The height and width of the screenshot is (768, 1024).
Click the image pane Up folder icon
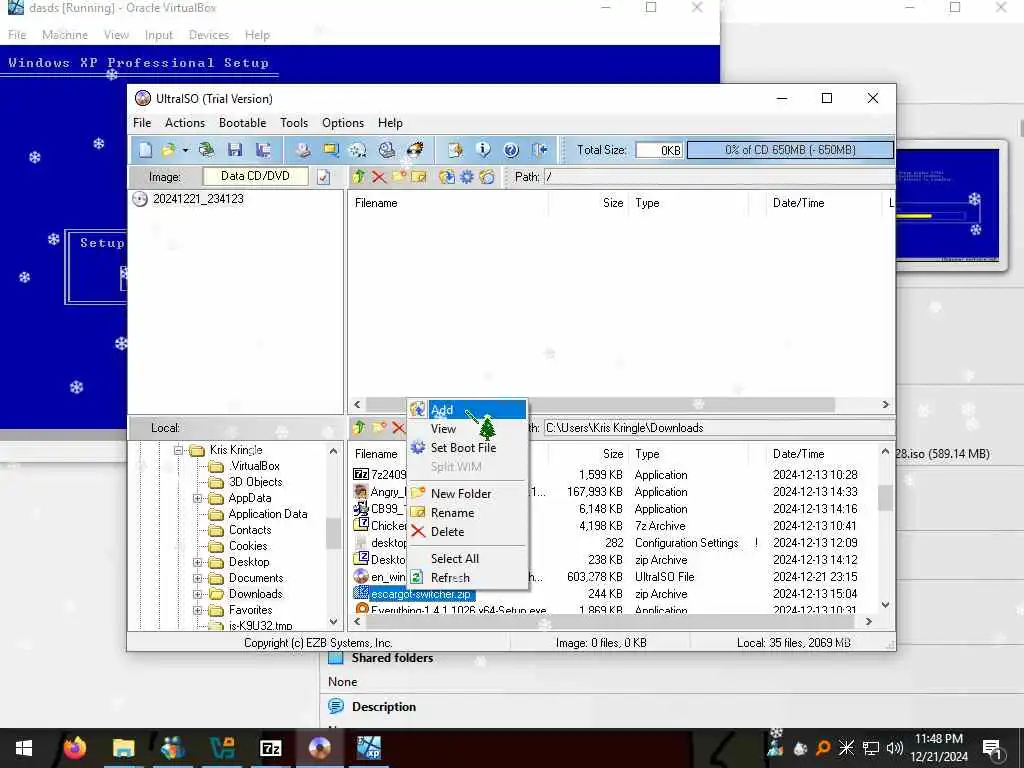point(359,176)
